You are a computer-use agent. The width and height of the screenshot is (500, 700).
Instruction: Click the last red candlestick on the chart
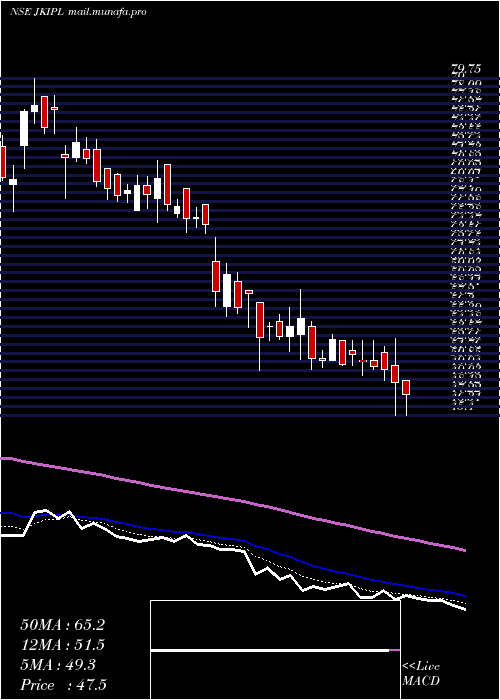point(406,388)
